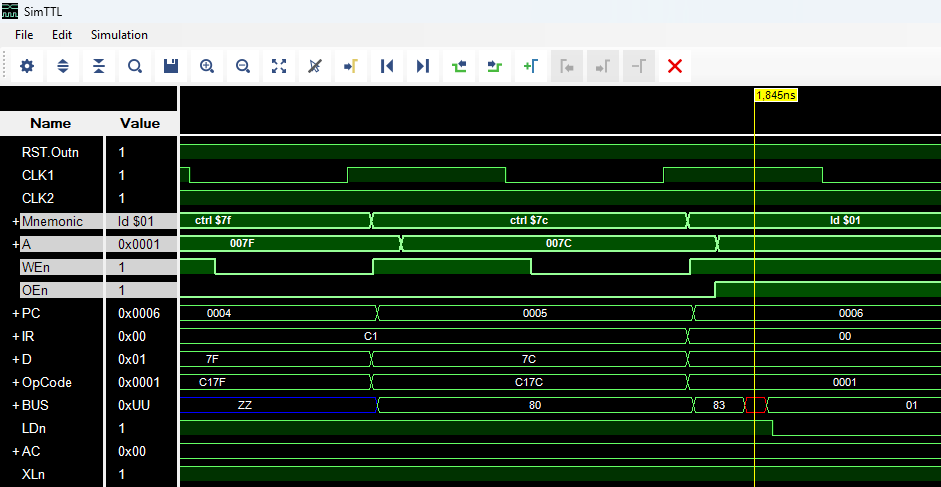Expand the OpCode signal group
This screenshot has height=487, width=941.
click(x=16, y=382)
